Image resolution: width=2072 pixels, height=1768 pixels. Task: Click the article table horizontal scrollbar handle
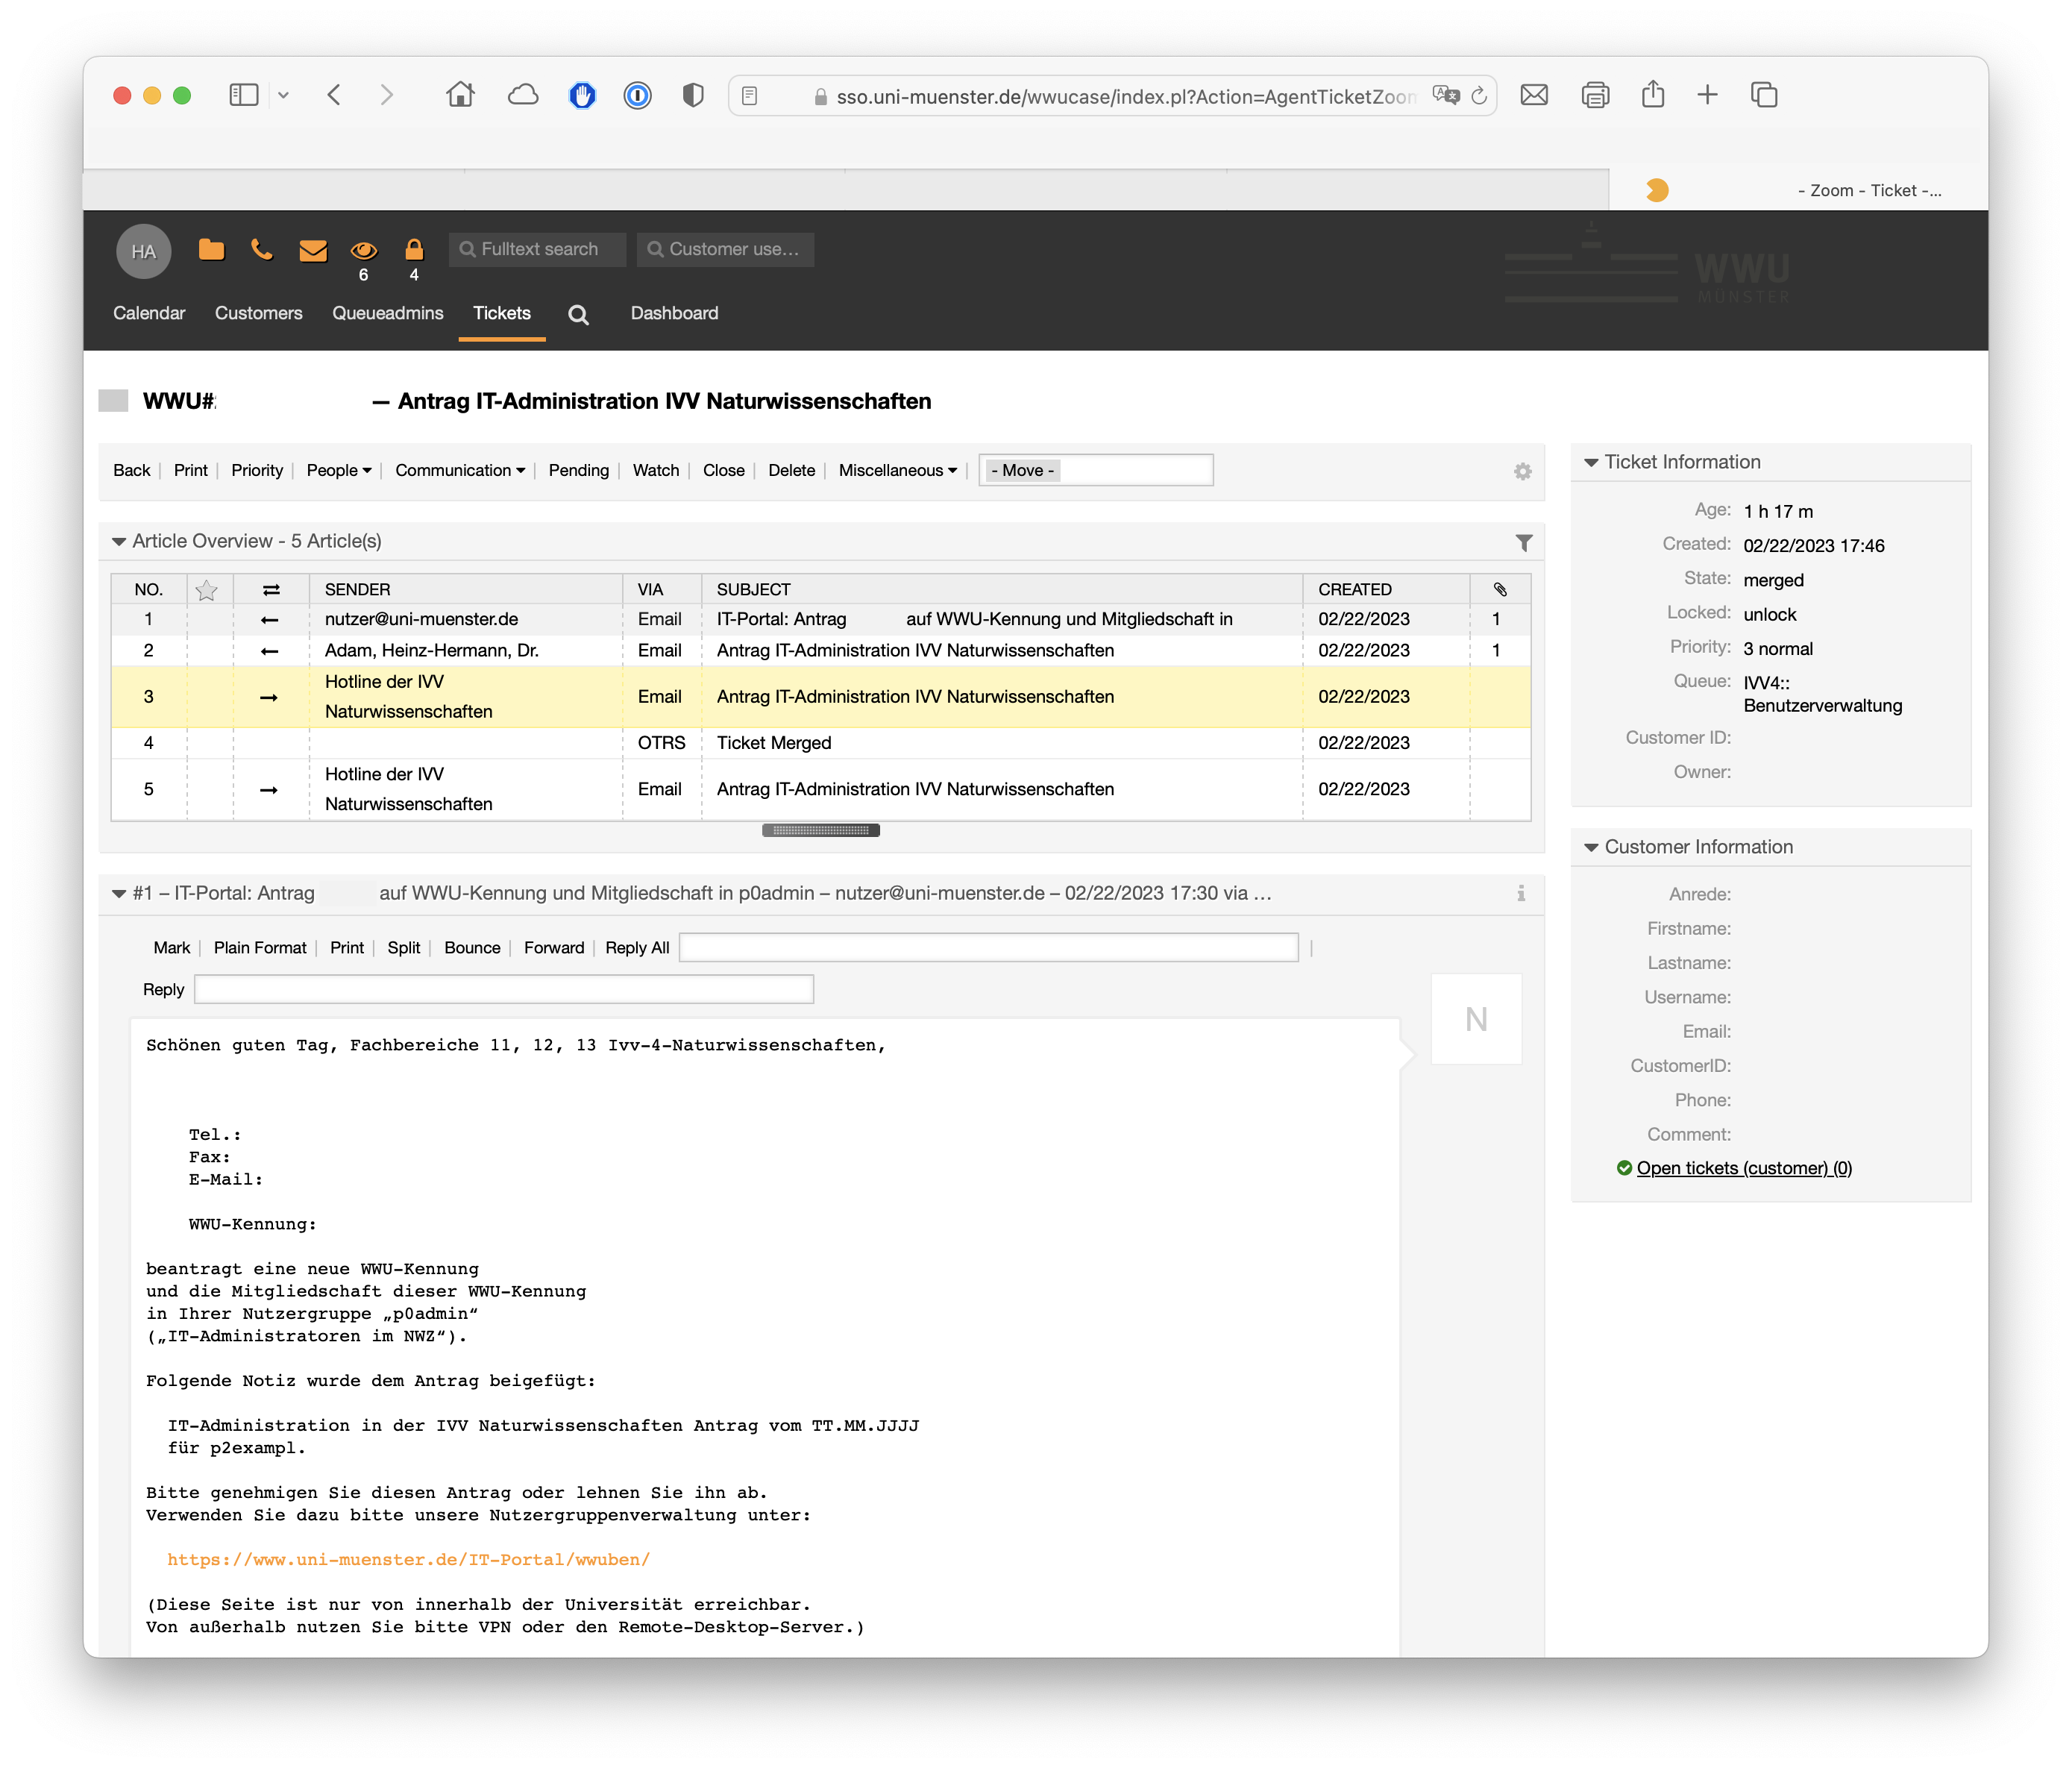[x=820, y=830]
